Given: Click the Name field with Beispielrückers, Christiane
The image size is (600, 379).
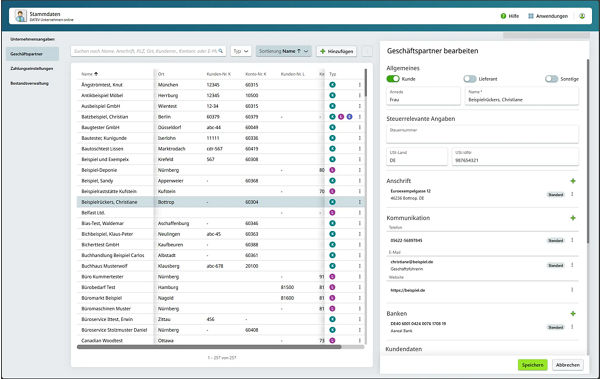Looking at the screenshot, I should 522,96.
